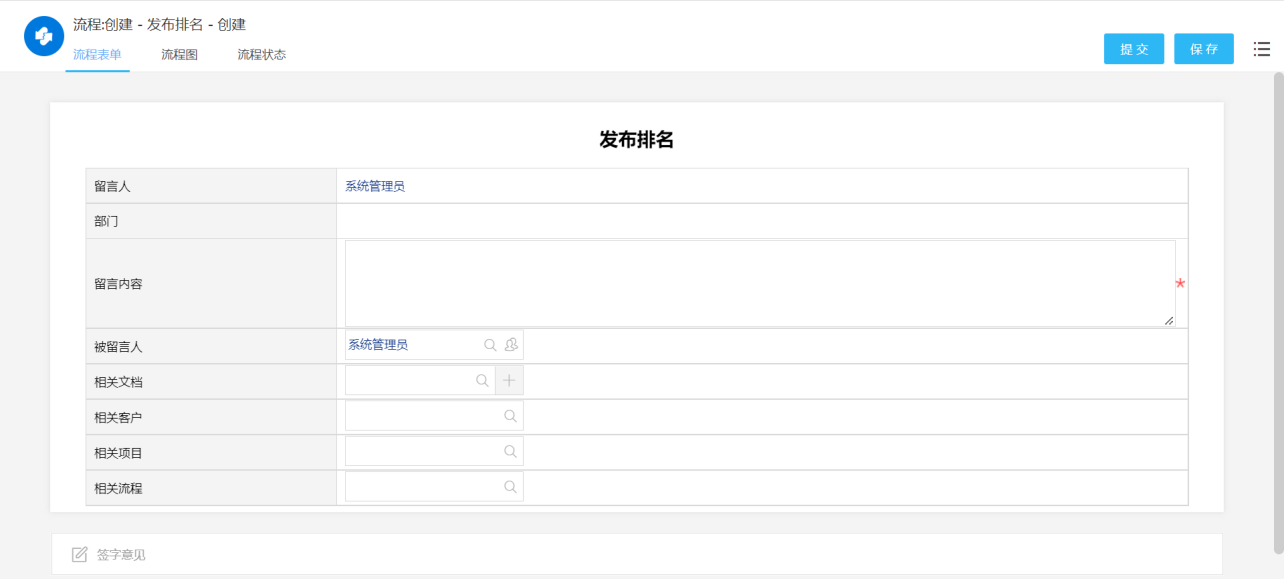Open search for 相关客户
Screen dimensions: 1284x579
pyautogui.click(x=513, y=415)
